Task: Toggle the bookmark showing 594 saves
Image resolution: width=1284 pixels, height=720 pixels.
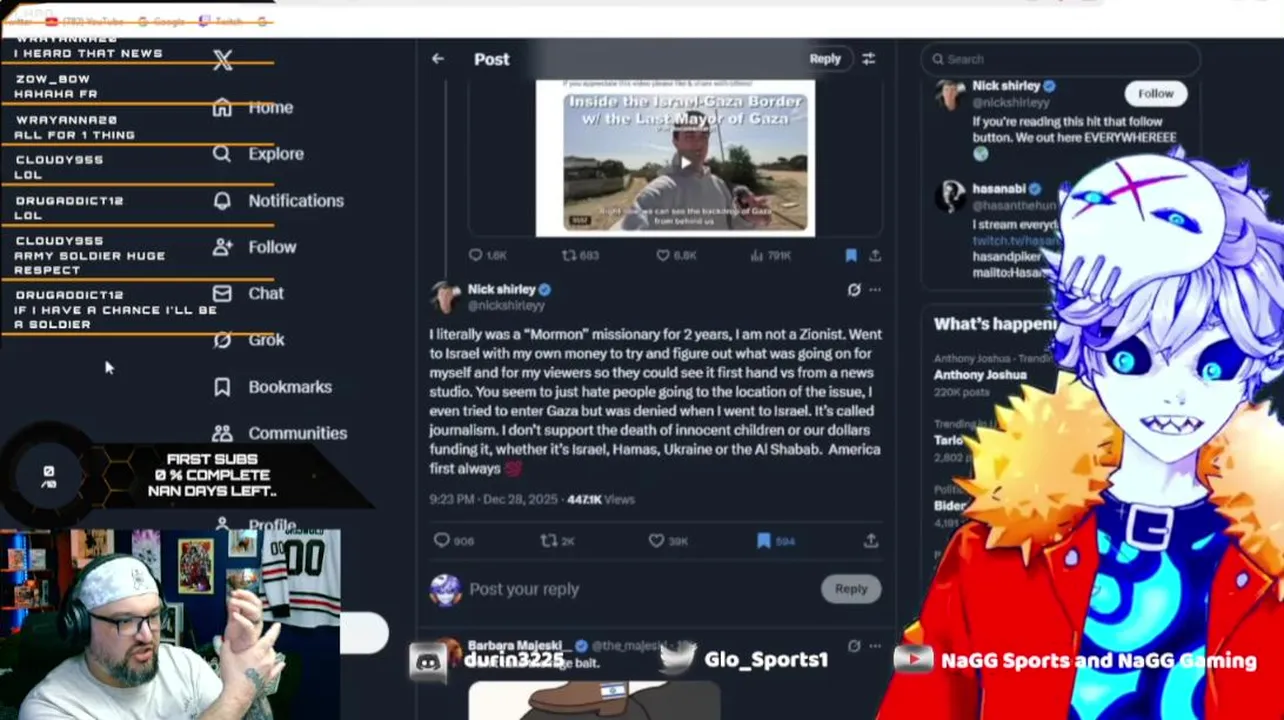Action: tap(764, 541)
